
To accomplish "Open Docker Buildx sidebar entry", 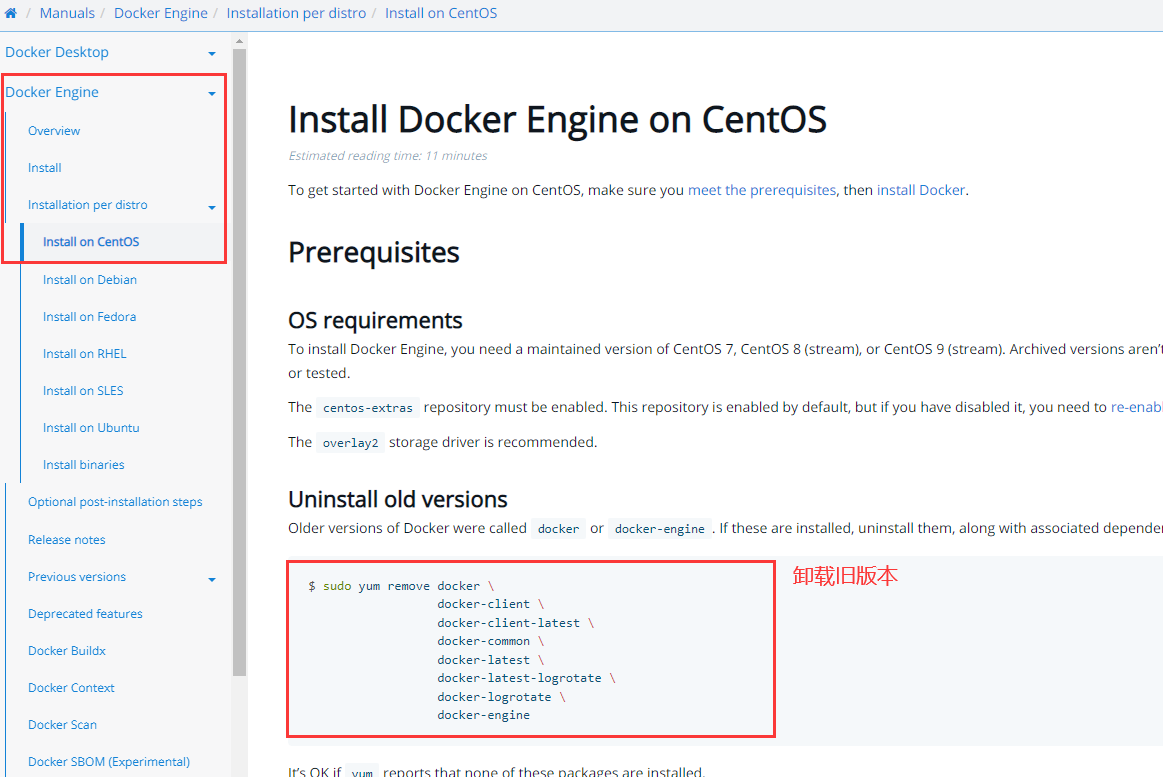I will pyautogui.click(x=66, y=651).
